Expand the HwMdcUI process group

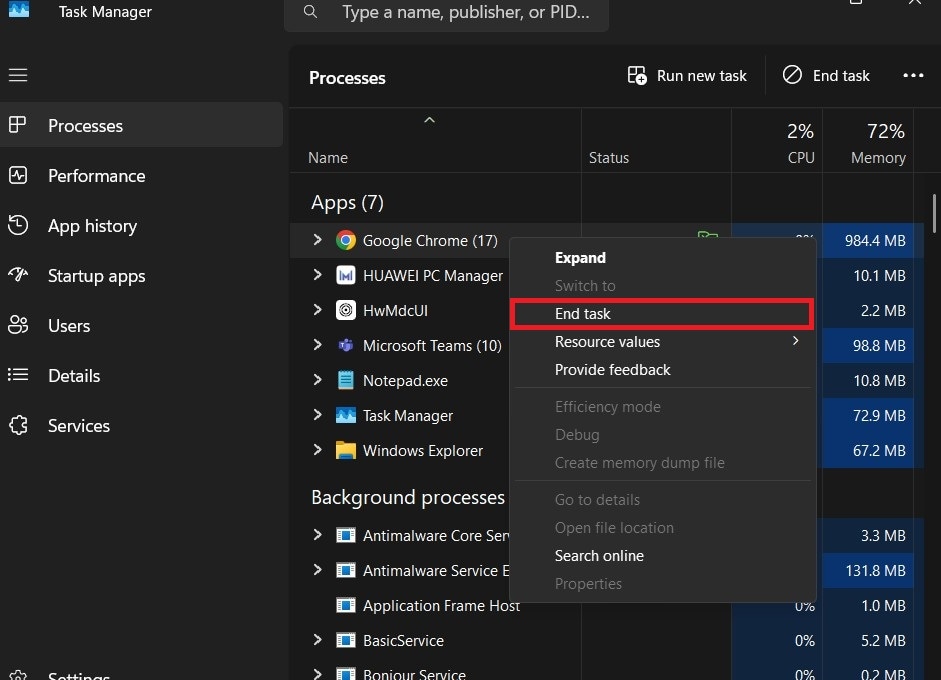coord(317,309)
